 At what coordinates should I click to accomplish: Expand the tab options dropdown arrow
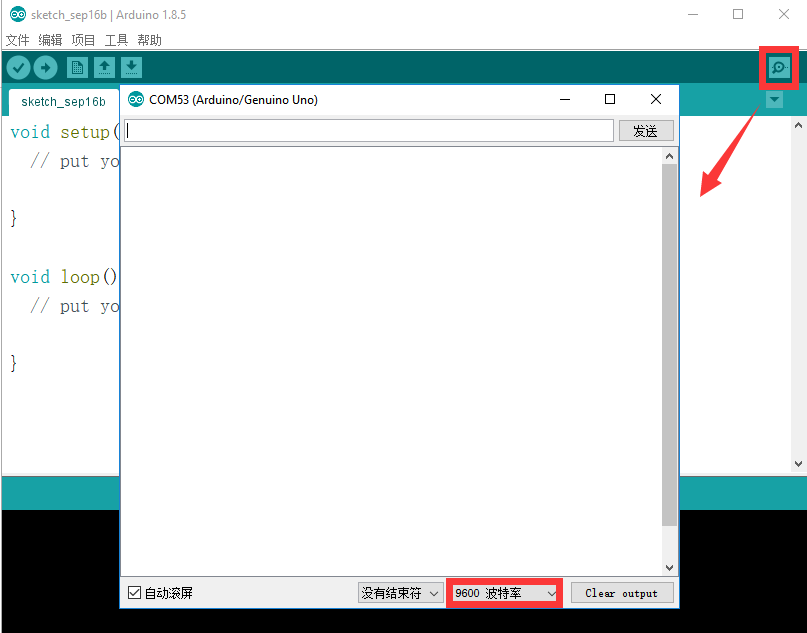click(774, 99)
